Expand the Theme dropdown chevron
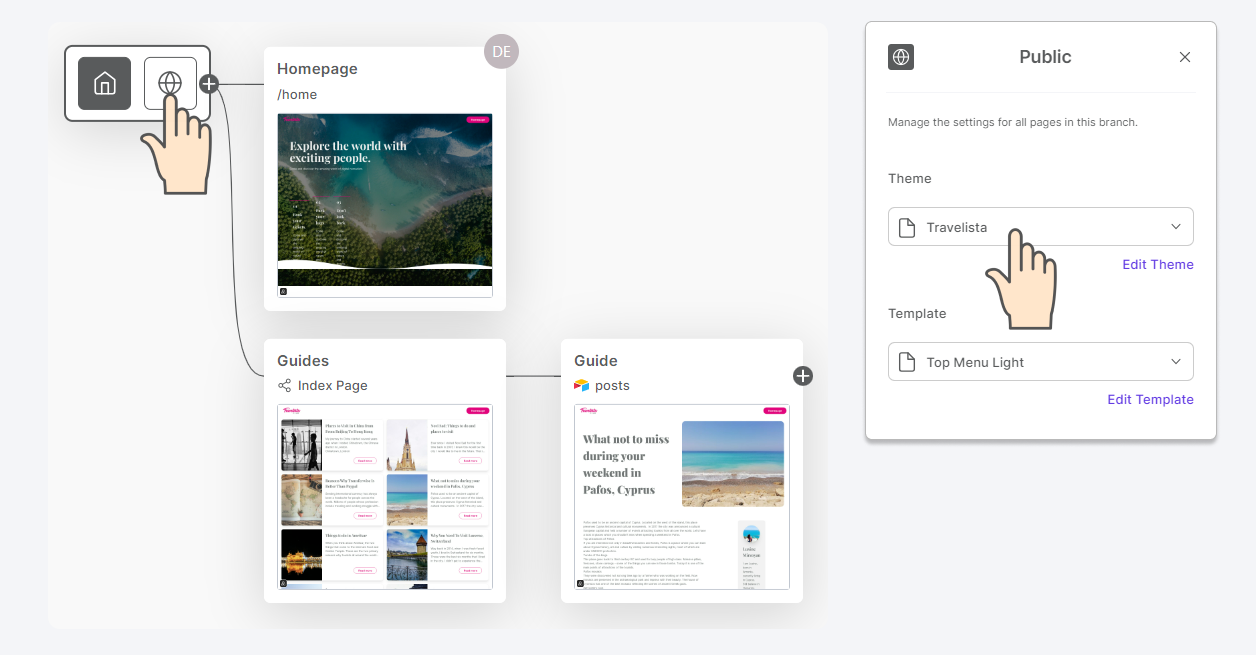 coord(1176,227)
